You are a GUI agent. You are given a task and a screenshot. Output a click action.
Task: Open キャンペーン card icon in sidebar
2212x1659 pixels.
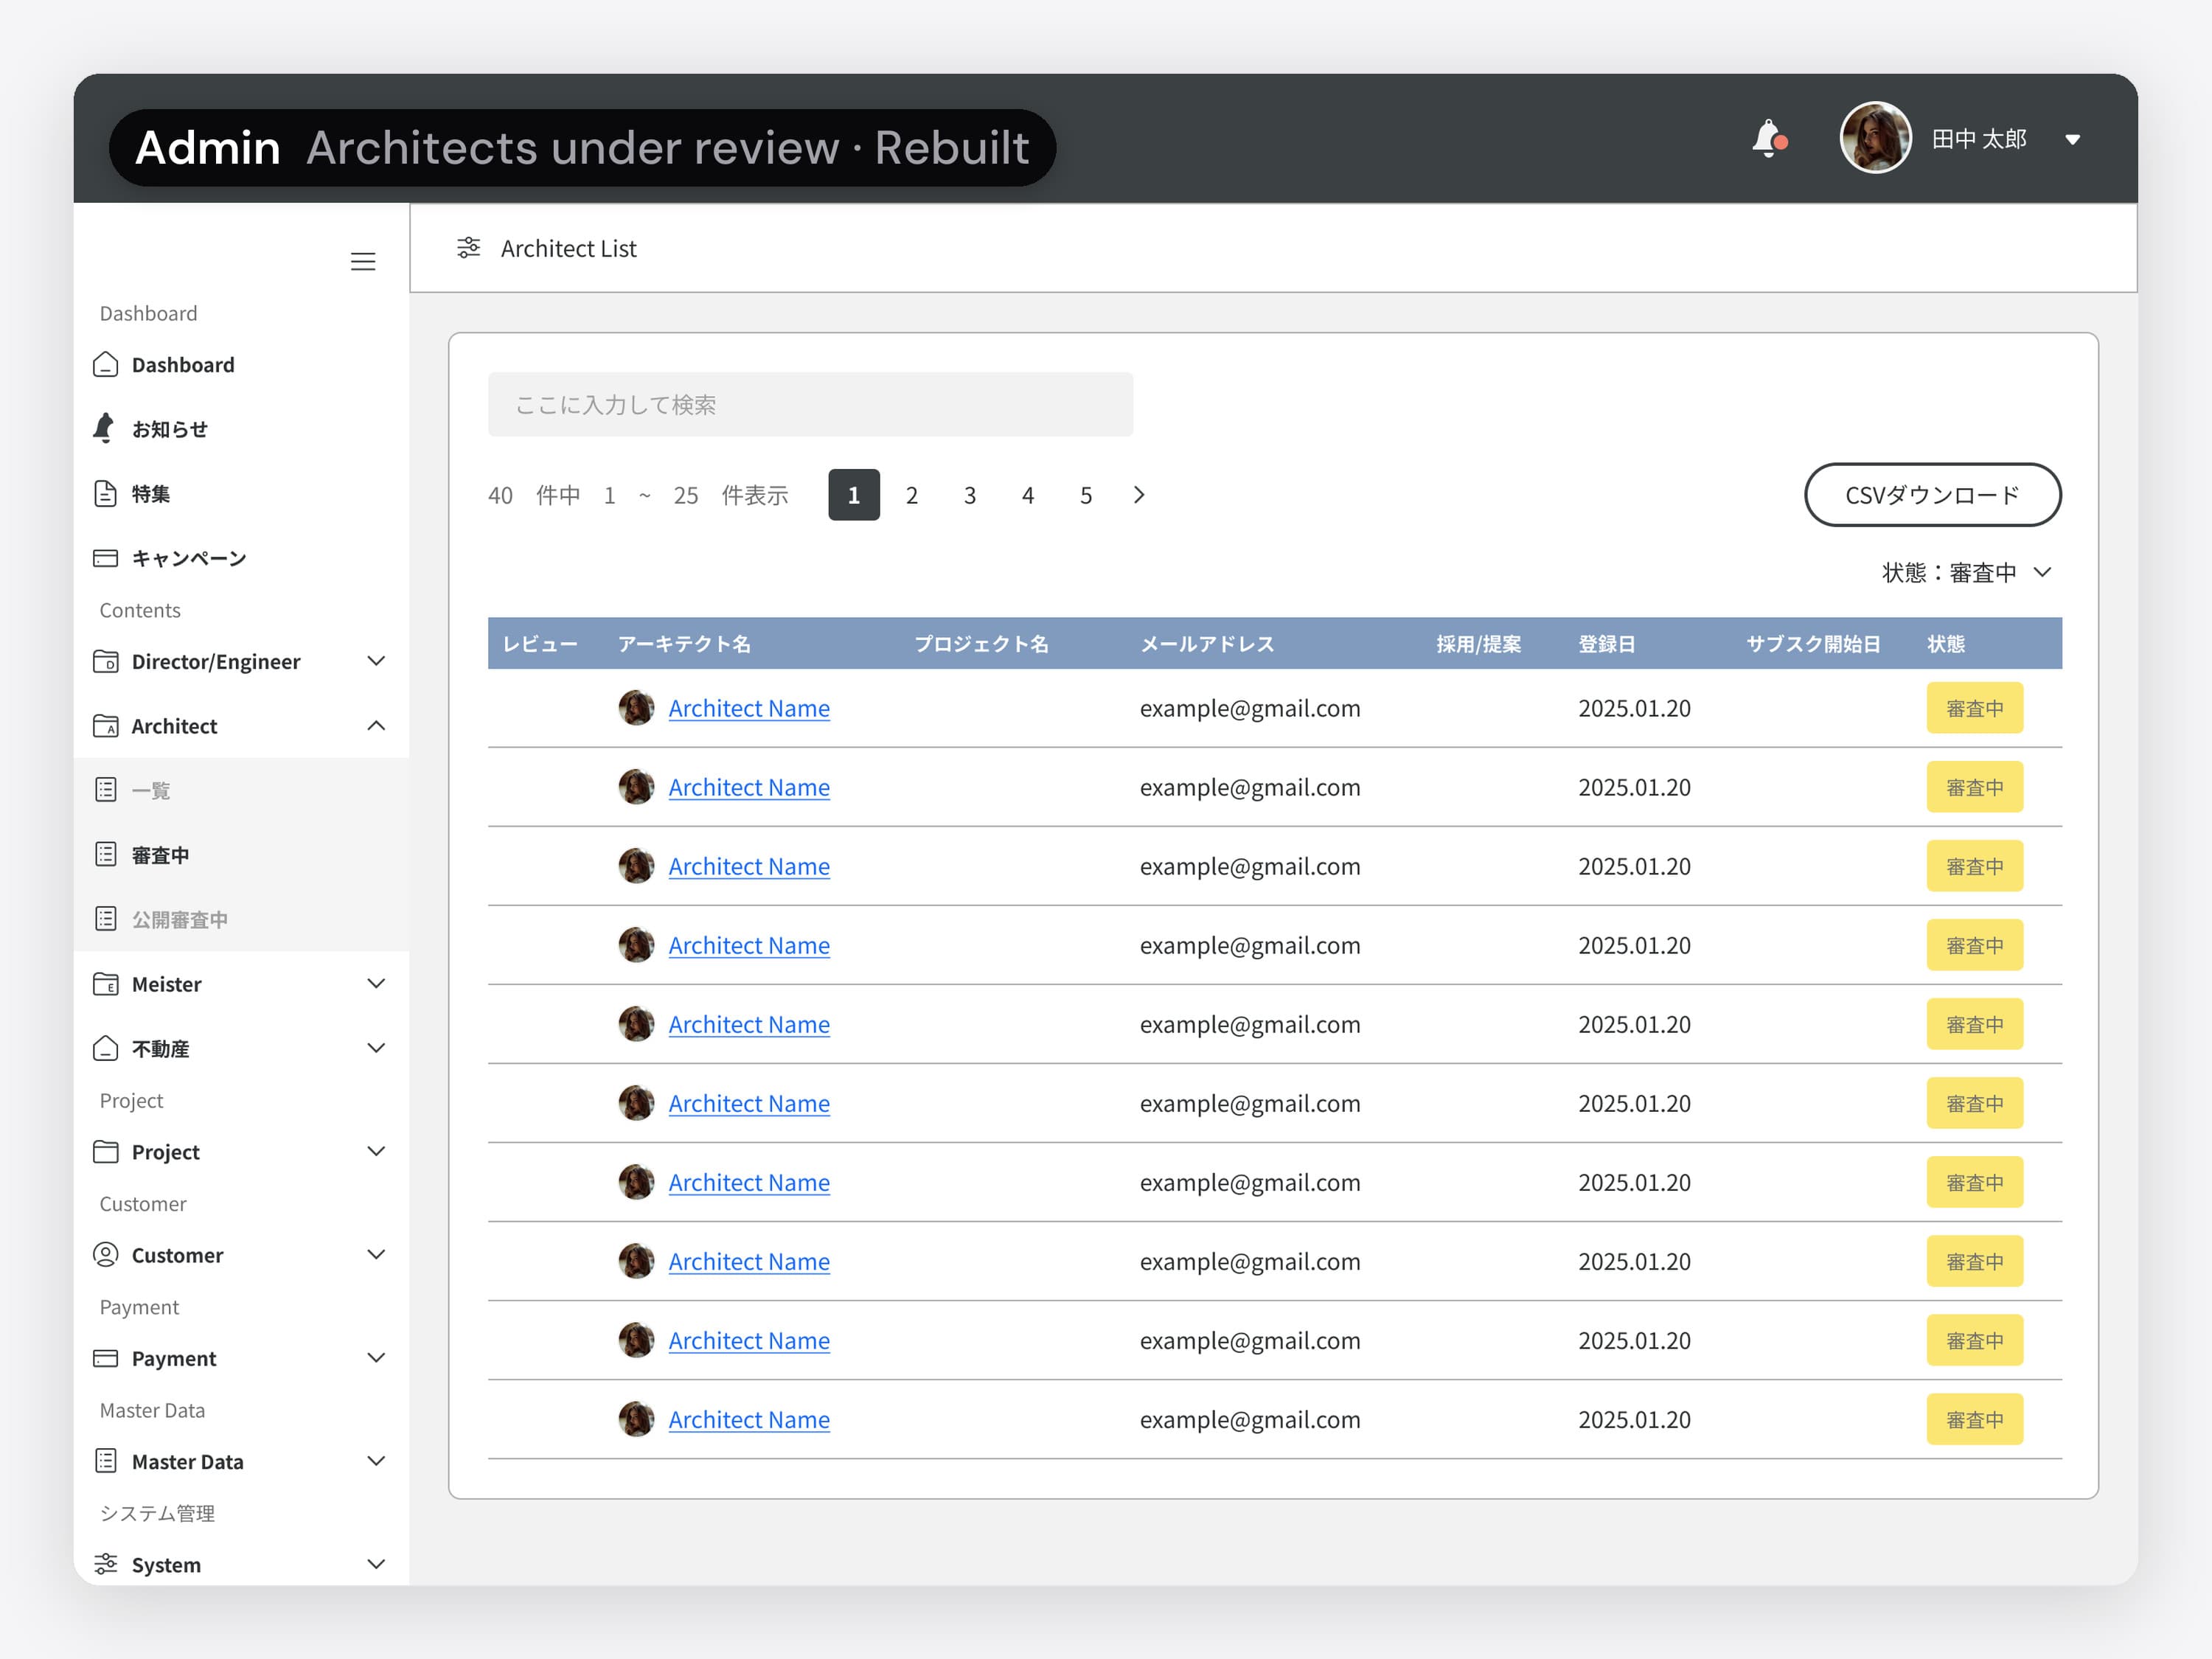[x=105, y=558]
